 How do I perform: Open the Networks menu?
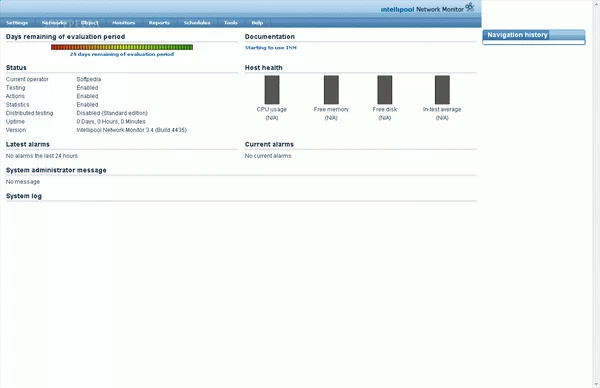point(54,23)
